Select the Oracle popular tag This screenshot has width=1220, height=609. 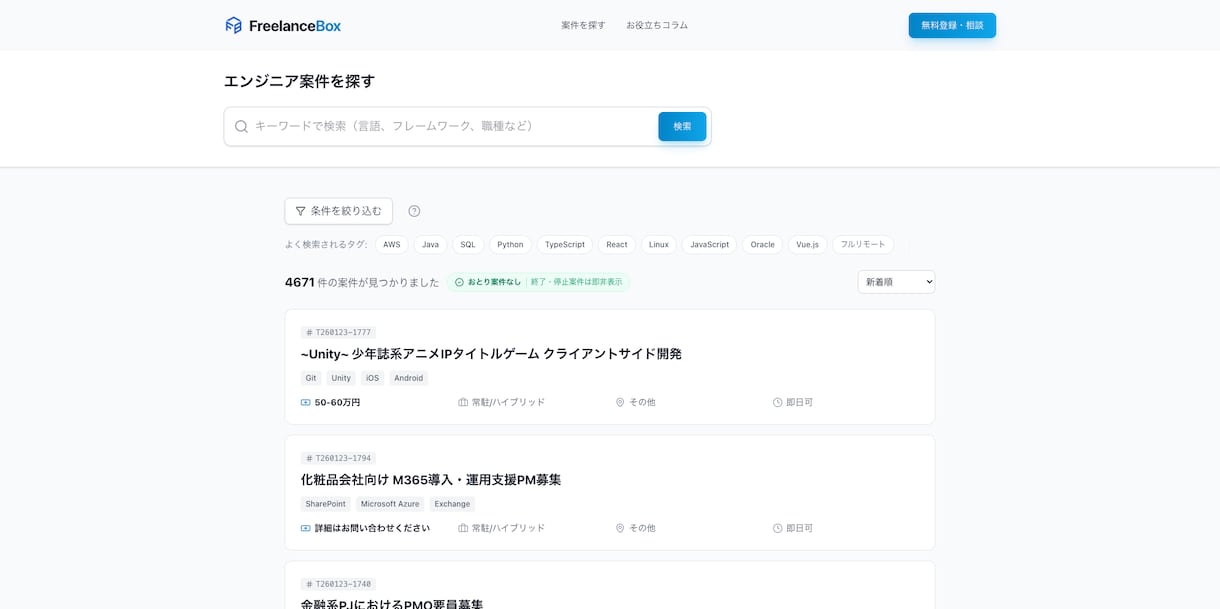click(763, 245)
